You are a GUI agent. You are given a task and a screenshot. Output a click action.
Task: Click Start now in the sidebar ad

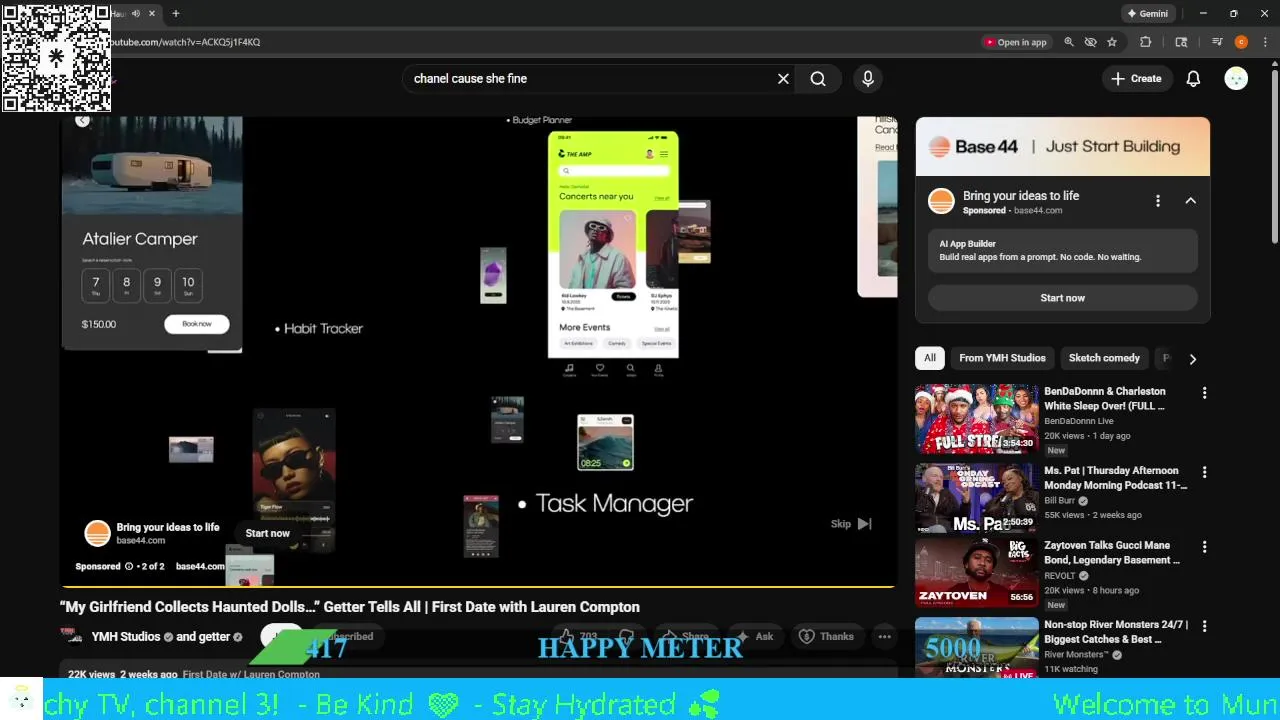pos(1062,298)
